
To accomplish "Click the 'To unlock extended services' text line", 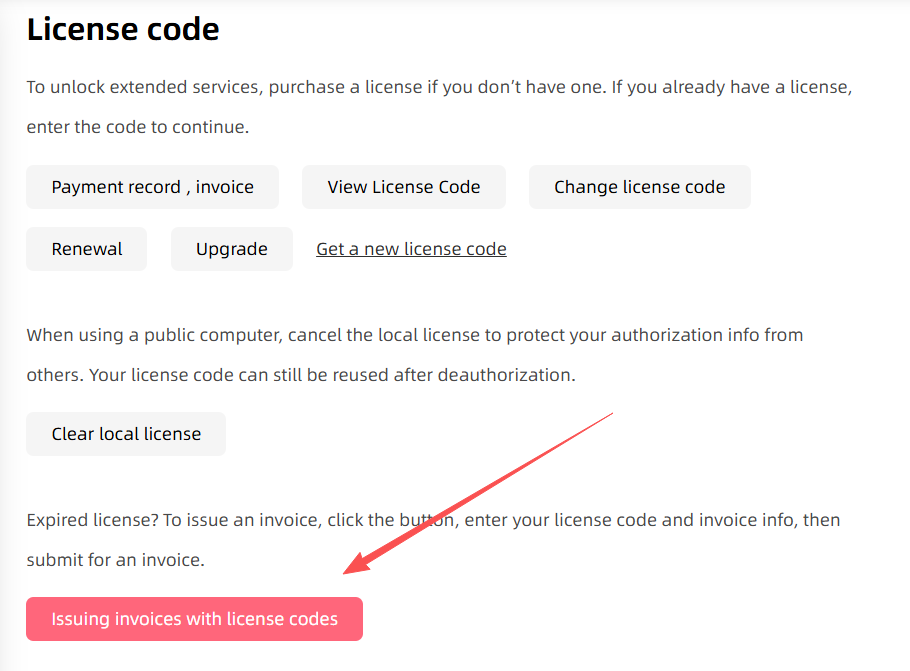I will pos(439,87).
